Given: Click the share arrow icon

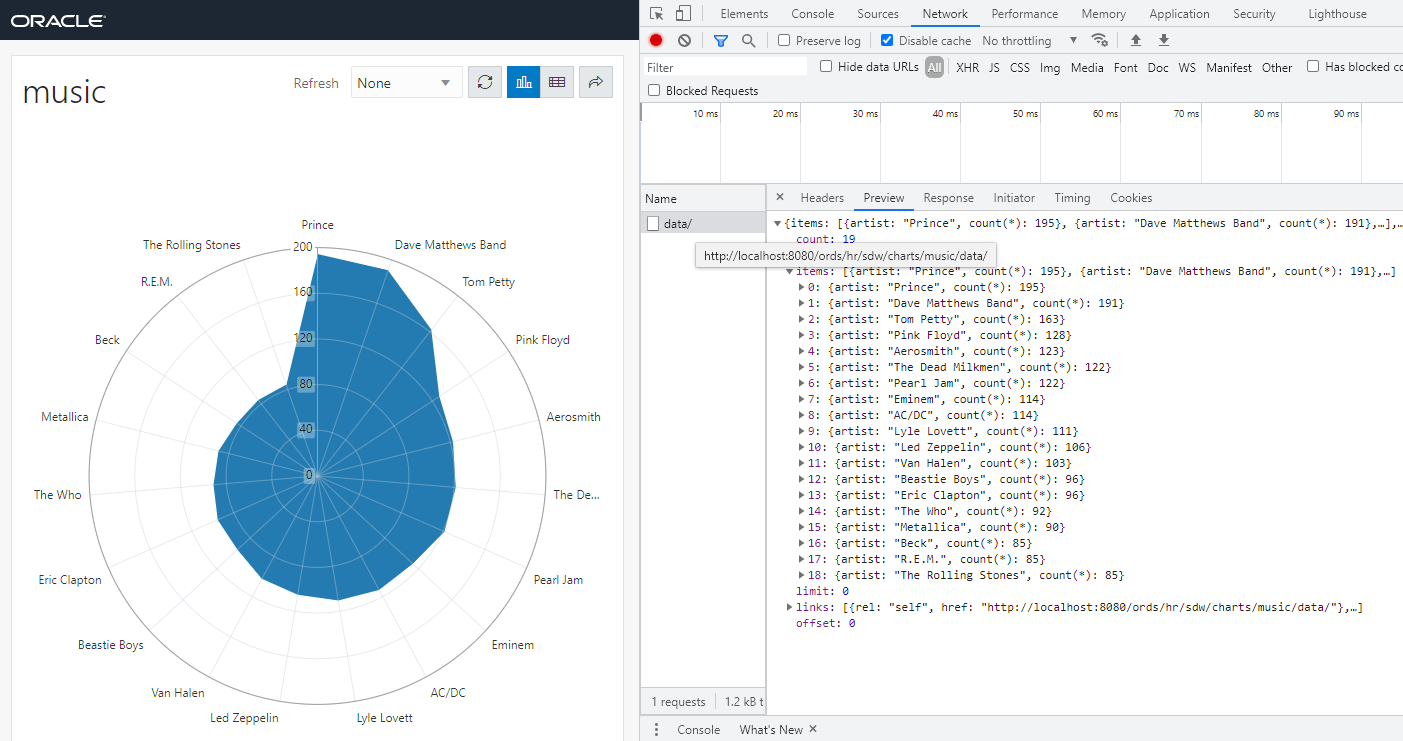Looking at the screenshot, I should coord(595,83).
